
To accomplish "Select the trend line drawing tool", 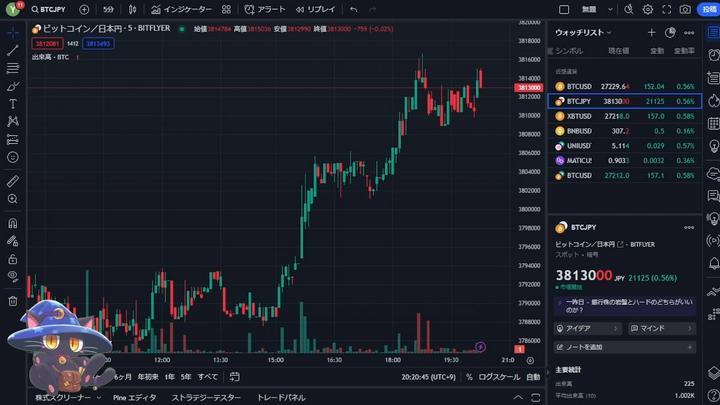I will pos(13,50).
